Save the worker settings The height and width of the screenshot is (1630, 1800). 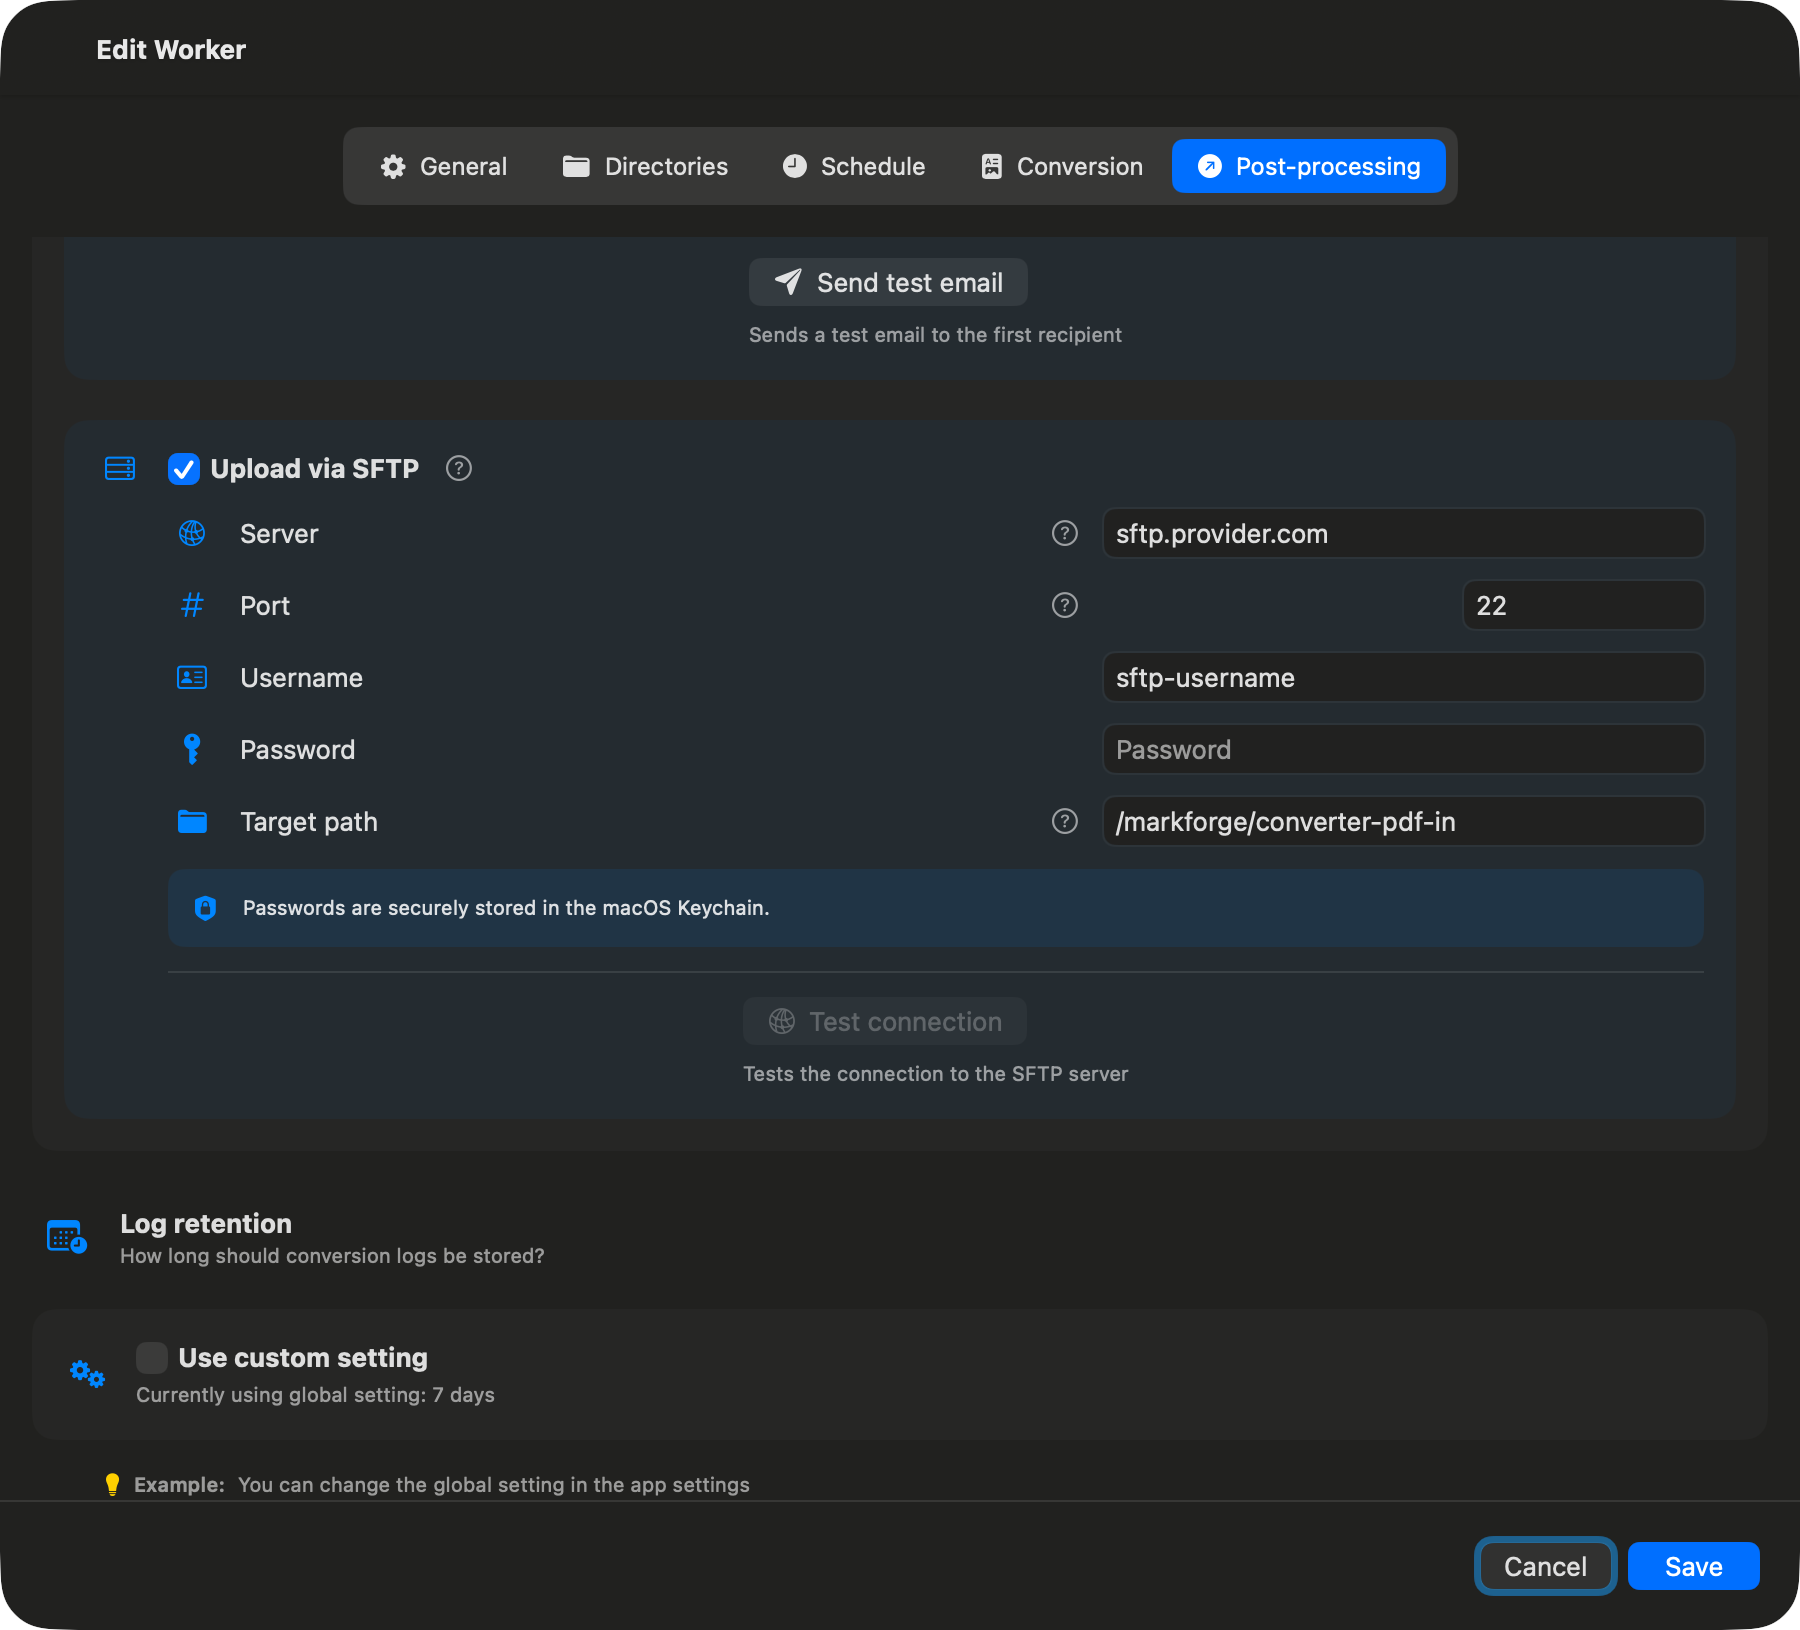(x=1694, y=1566)
